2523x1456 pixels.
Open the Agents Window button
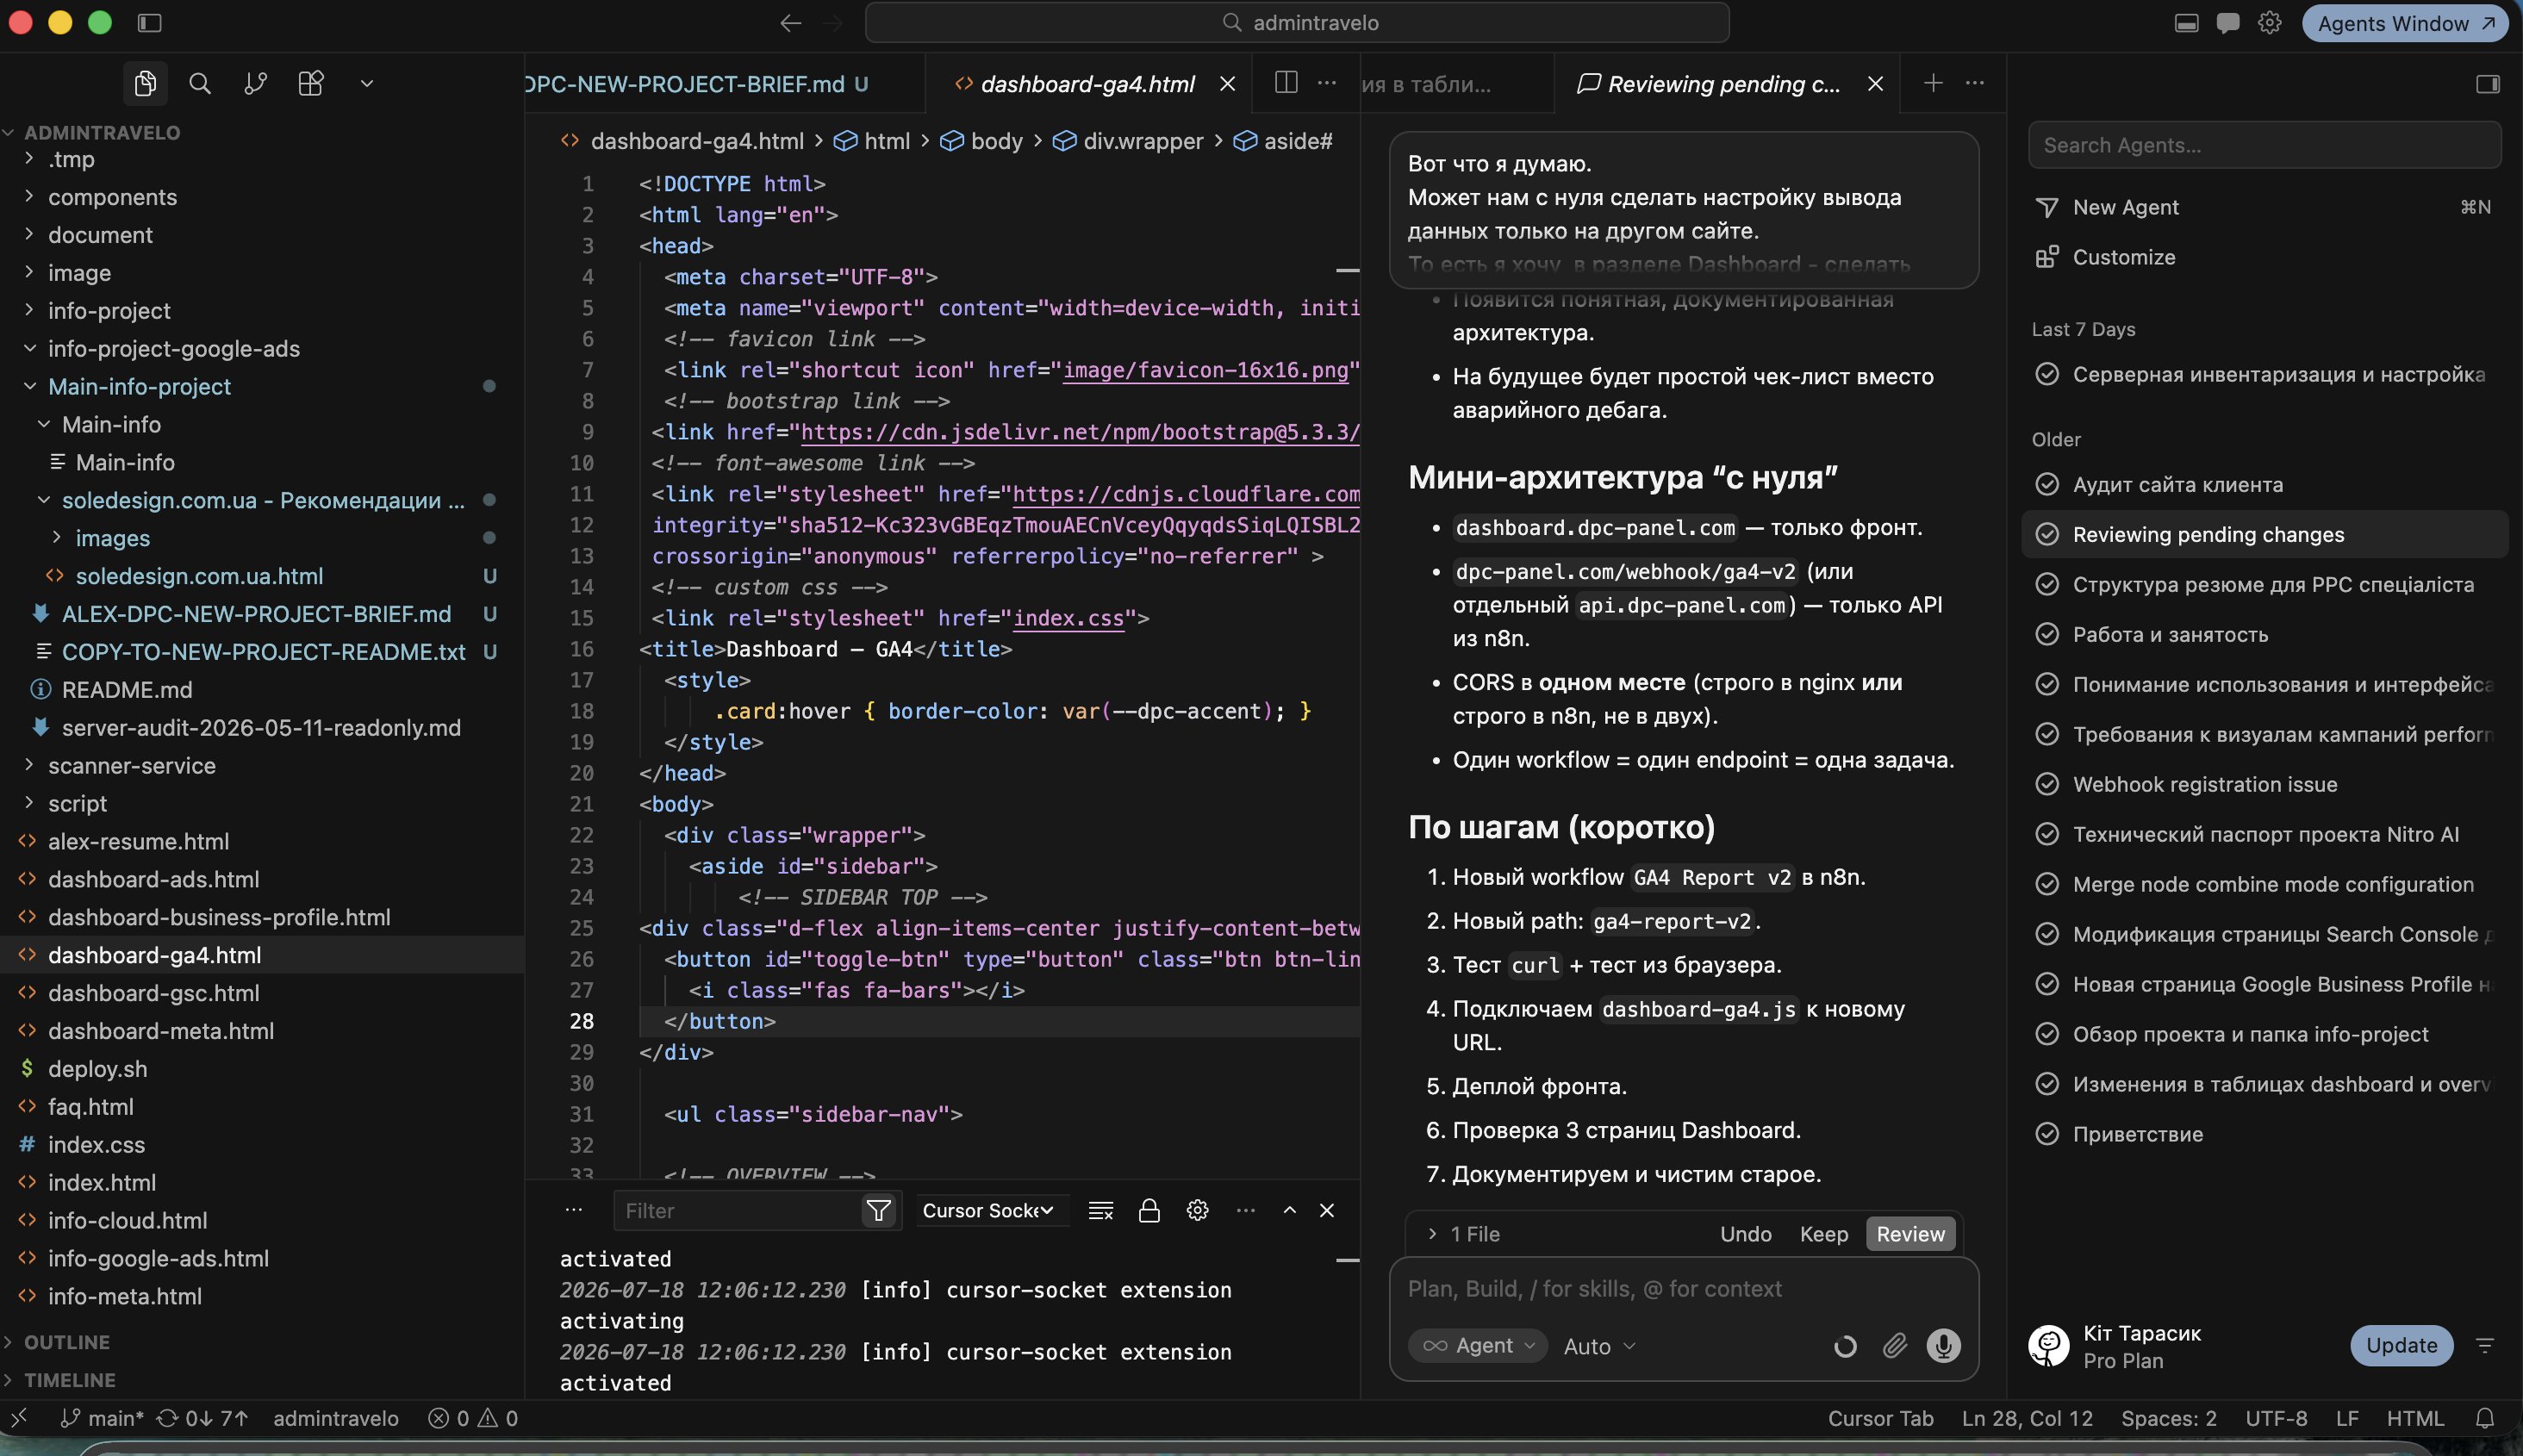[2405, 23]
